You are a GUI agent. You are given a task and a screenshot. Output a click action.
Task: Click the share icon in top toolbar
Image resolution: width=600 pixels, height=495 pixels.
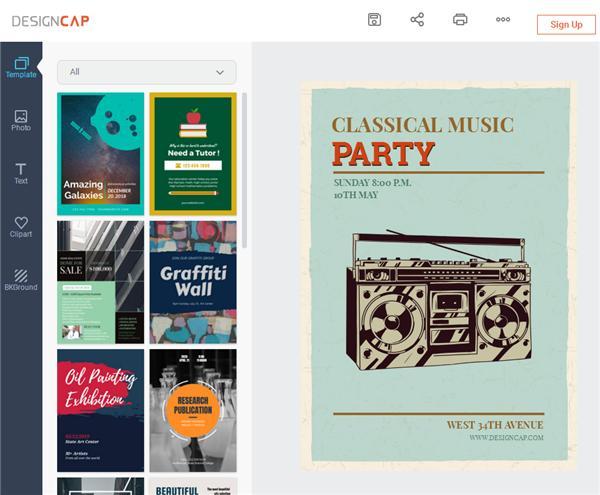[417, 20]
